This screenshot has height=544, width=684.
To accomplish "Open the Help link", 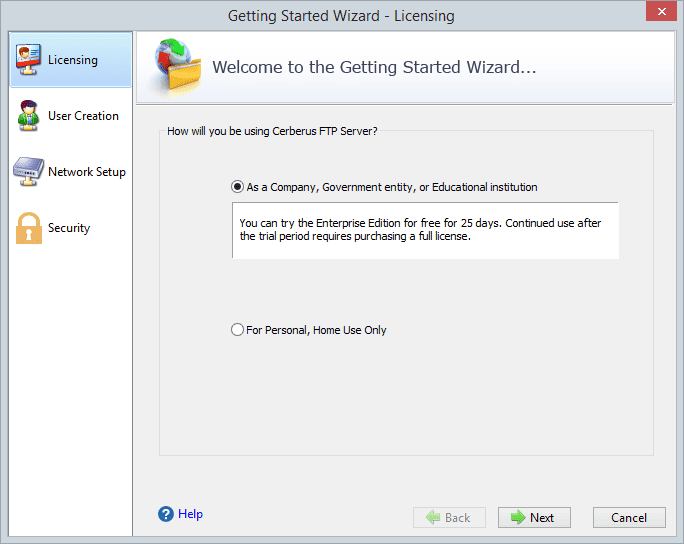I will pos(190,514).
